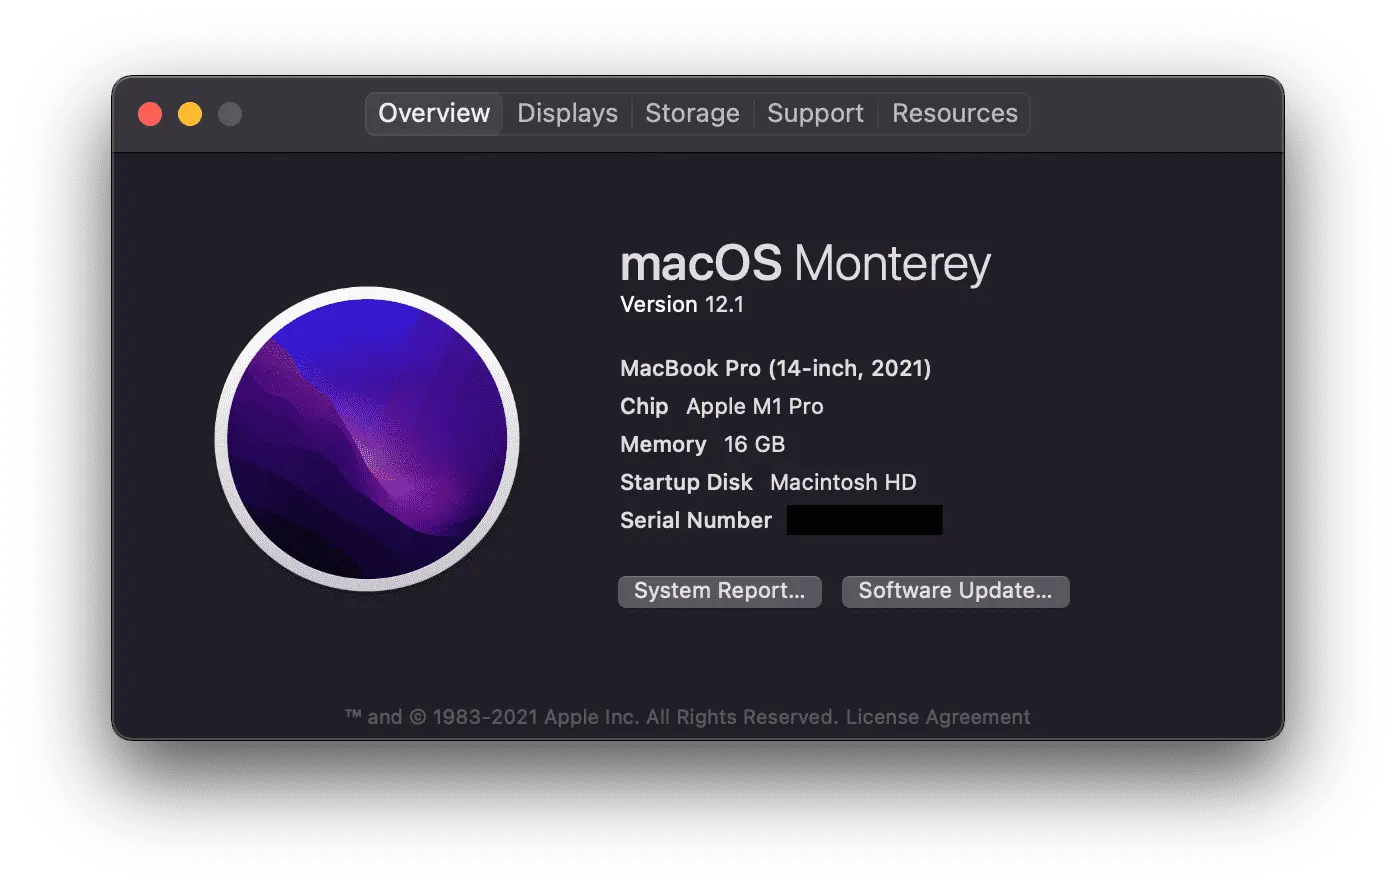Click the Apple M1 Pro chip value
Image resolution: width=1396 pixels, height=888 pixels.
(755, 407)
